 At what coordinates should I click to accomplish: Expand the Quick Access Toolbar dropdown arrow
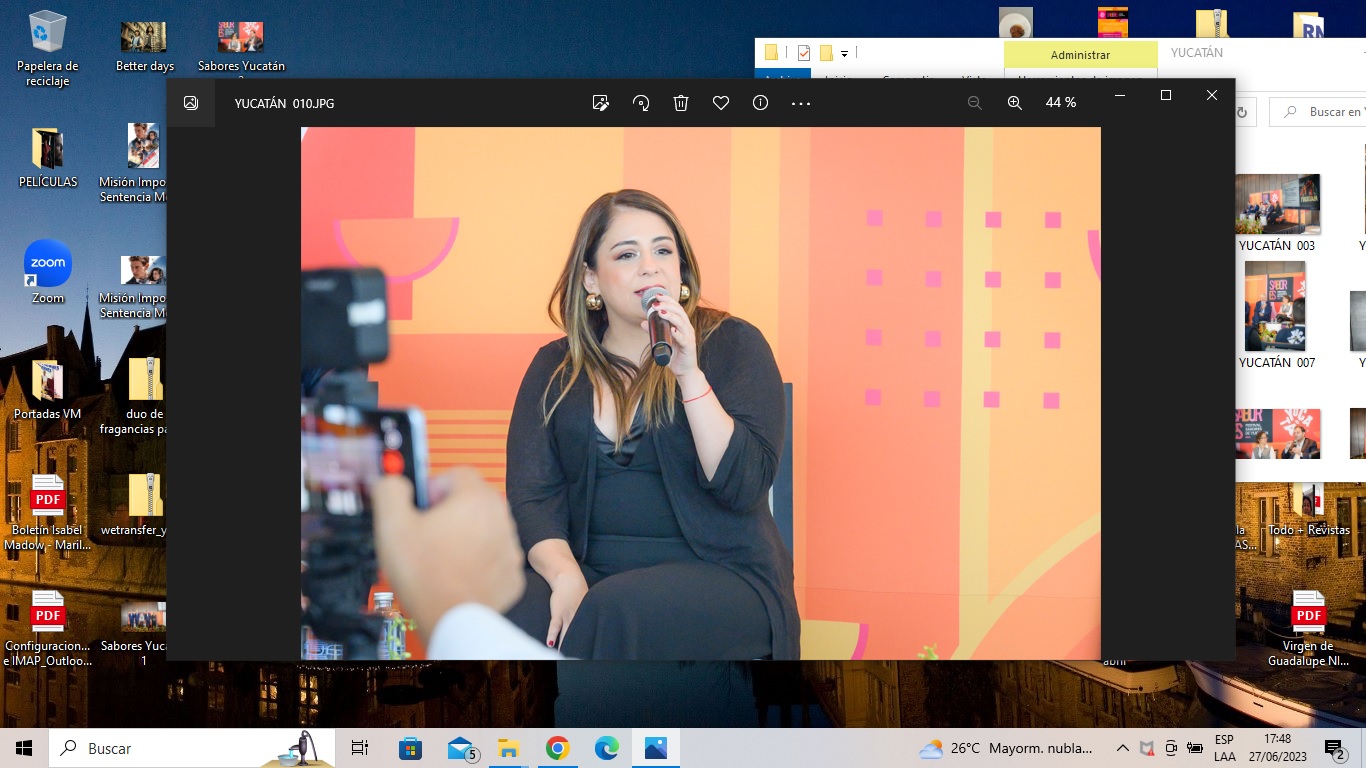point(845,54)
